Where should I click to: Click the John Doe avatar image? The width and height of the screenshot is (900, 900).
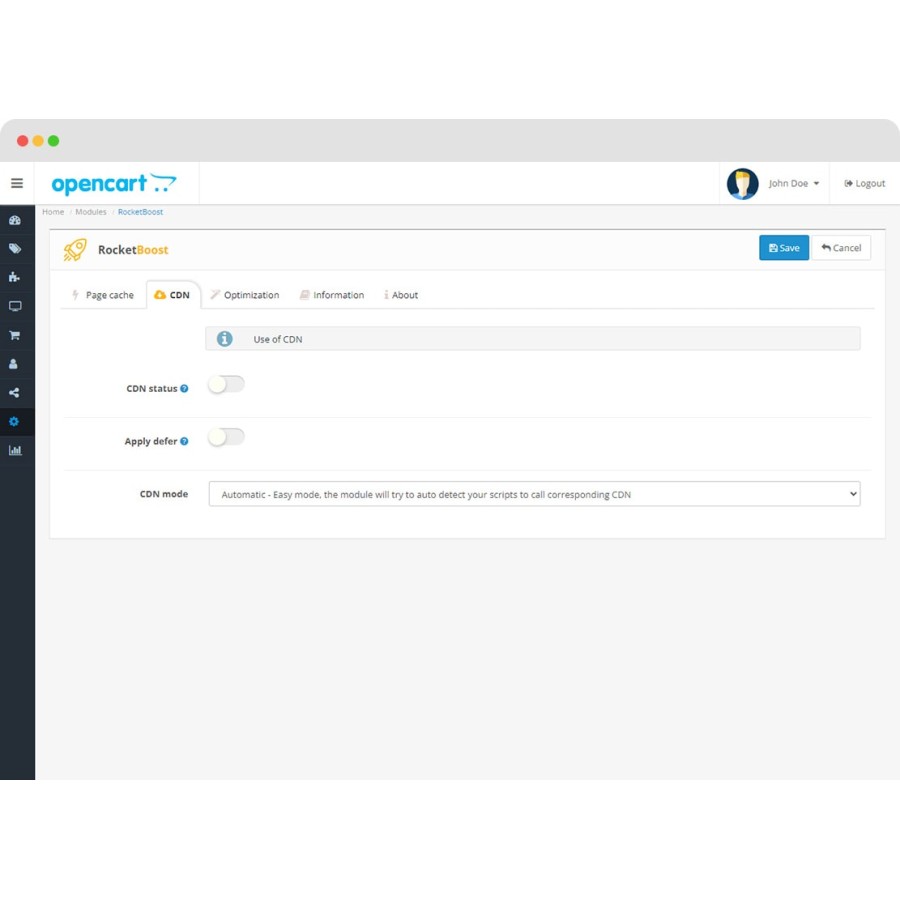click(742, 184)
